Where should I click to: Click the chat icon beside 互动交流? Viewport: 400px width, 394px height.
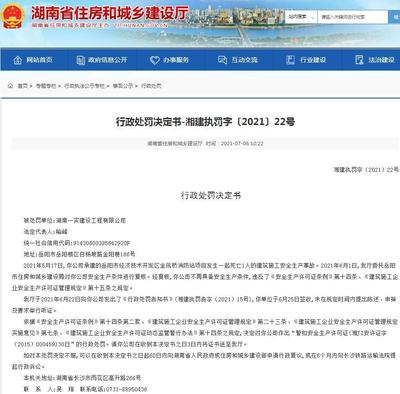coord(222,60)
